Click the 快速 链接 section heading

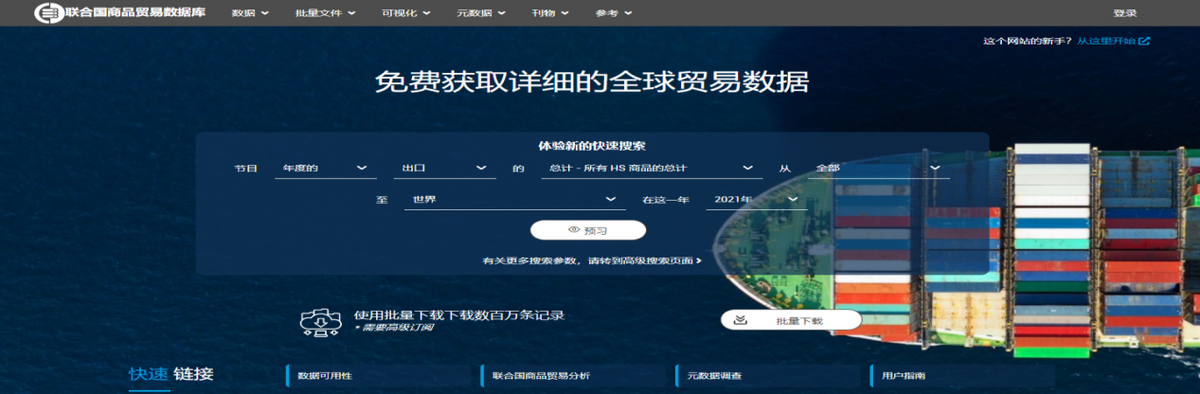click(171, 374)
